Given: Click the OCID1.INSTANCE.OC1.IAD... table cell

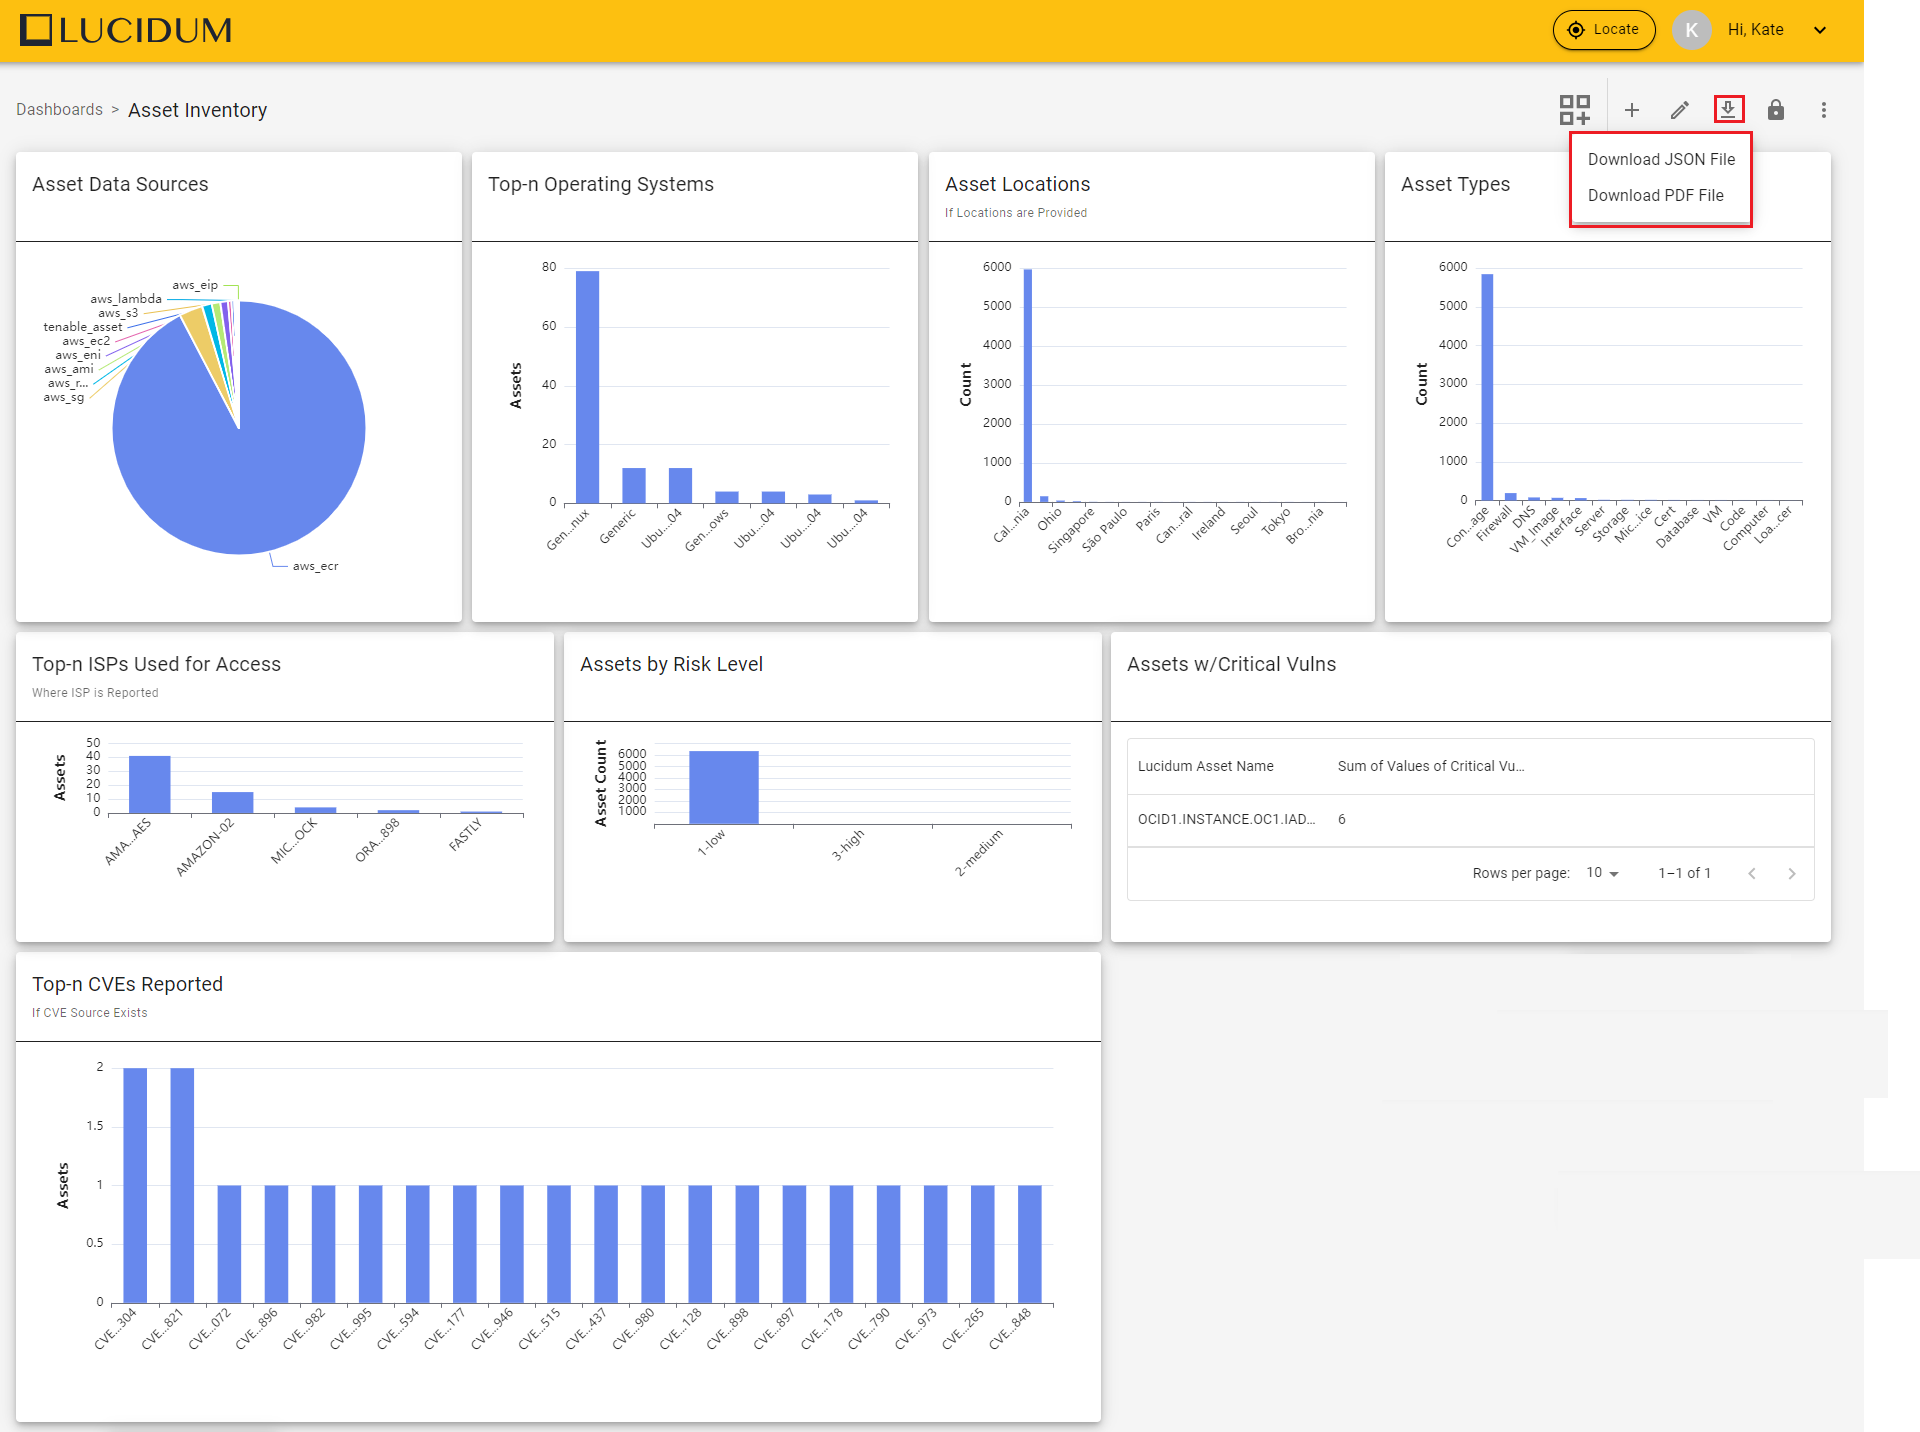Looking at the screenshot, I should click(x=1227, y=819).
